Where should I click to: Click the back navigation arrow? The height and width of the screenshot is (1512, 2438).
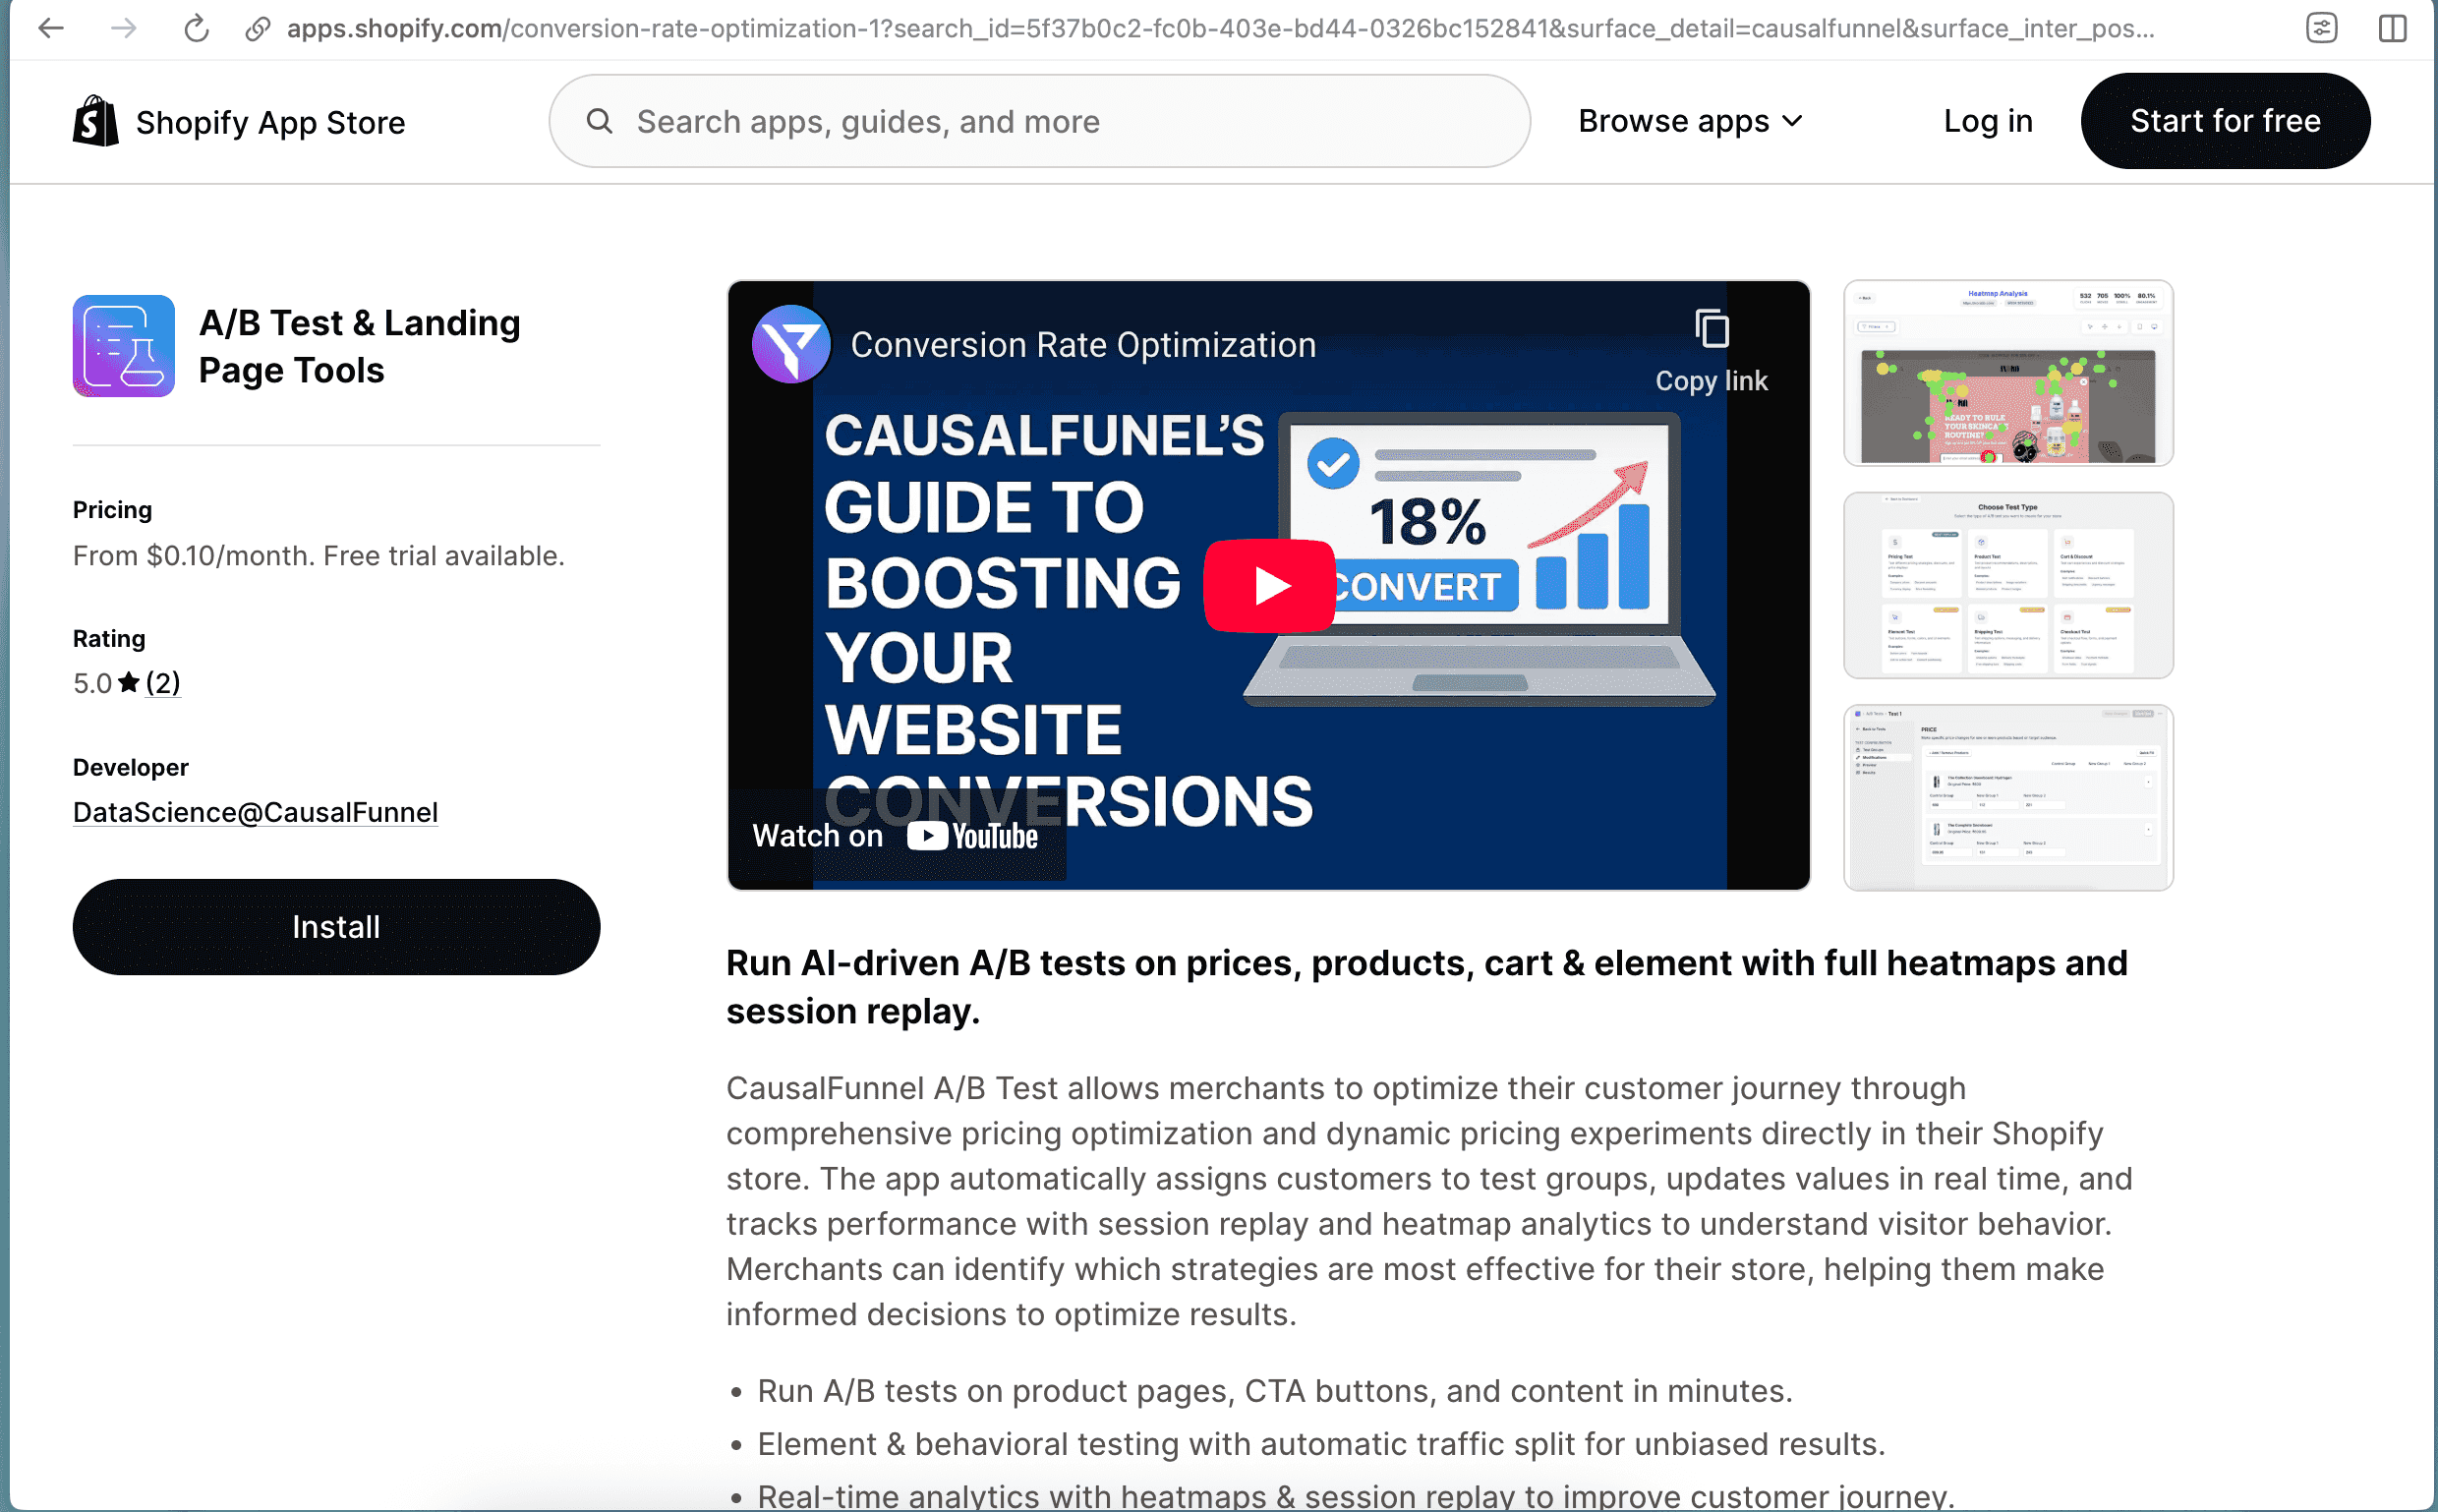(x=51, y=28)
